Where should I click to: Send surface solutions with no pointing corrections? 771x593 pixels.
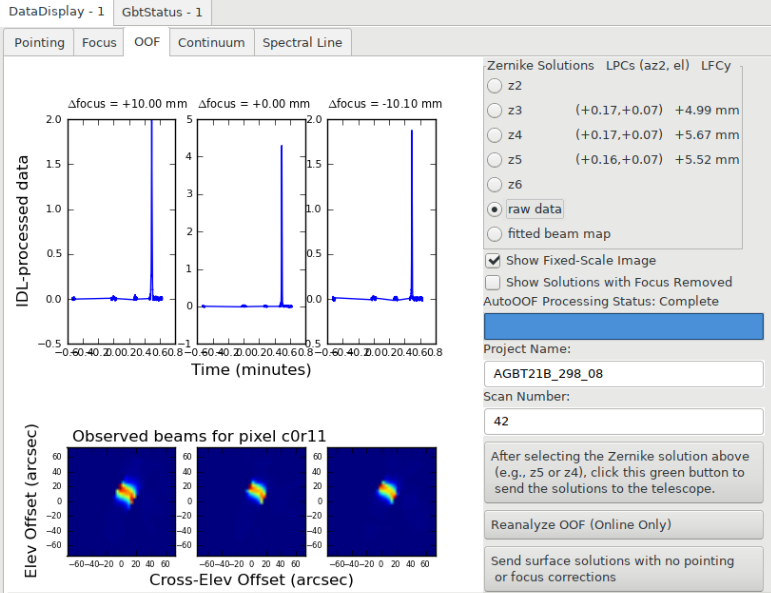[x=623, y=569]
